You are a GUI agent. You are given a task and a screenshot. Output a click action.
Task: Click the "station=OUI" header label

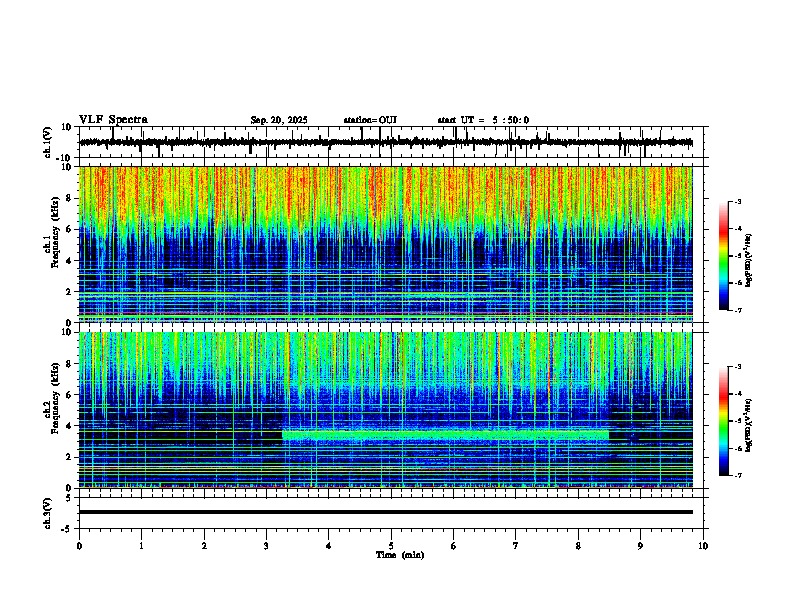tap(370, 120)
